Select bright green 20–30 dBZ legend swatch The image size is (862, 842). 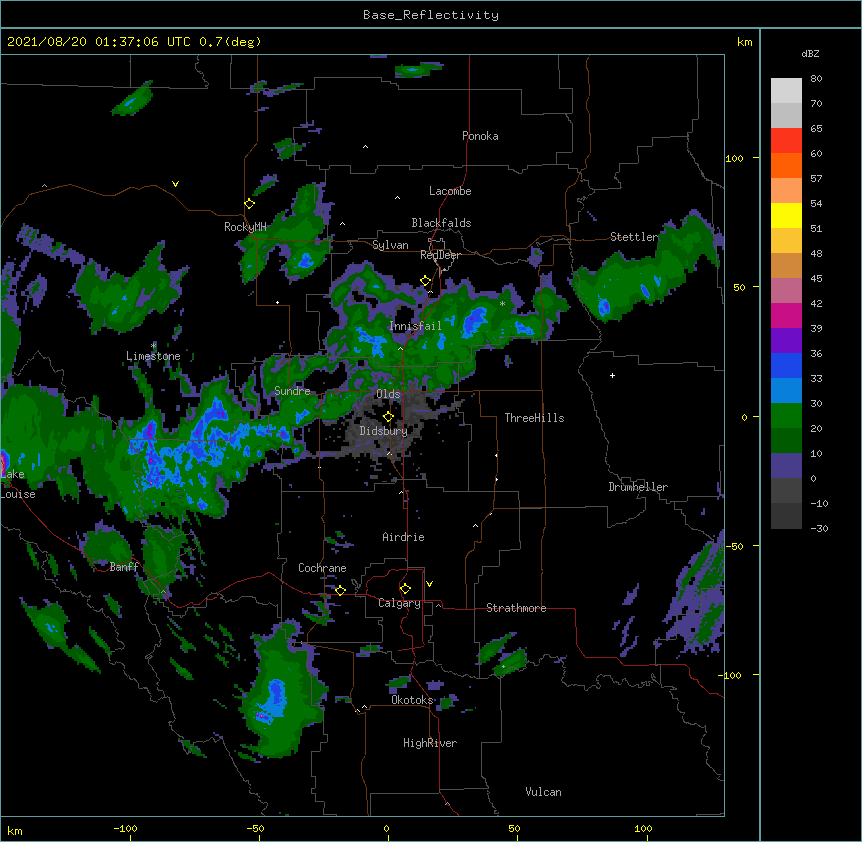(786, 416)
